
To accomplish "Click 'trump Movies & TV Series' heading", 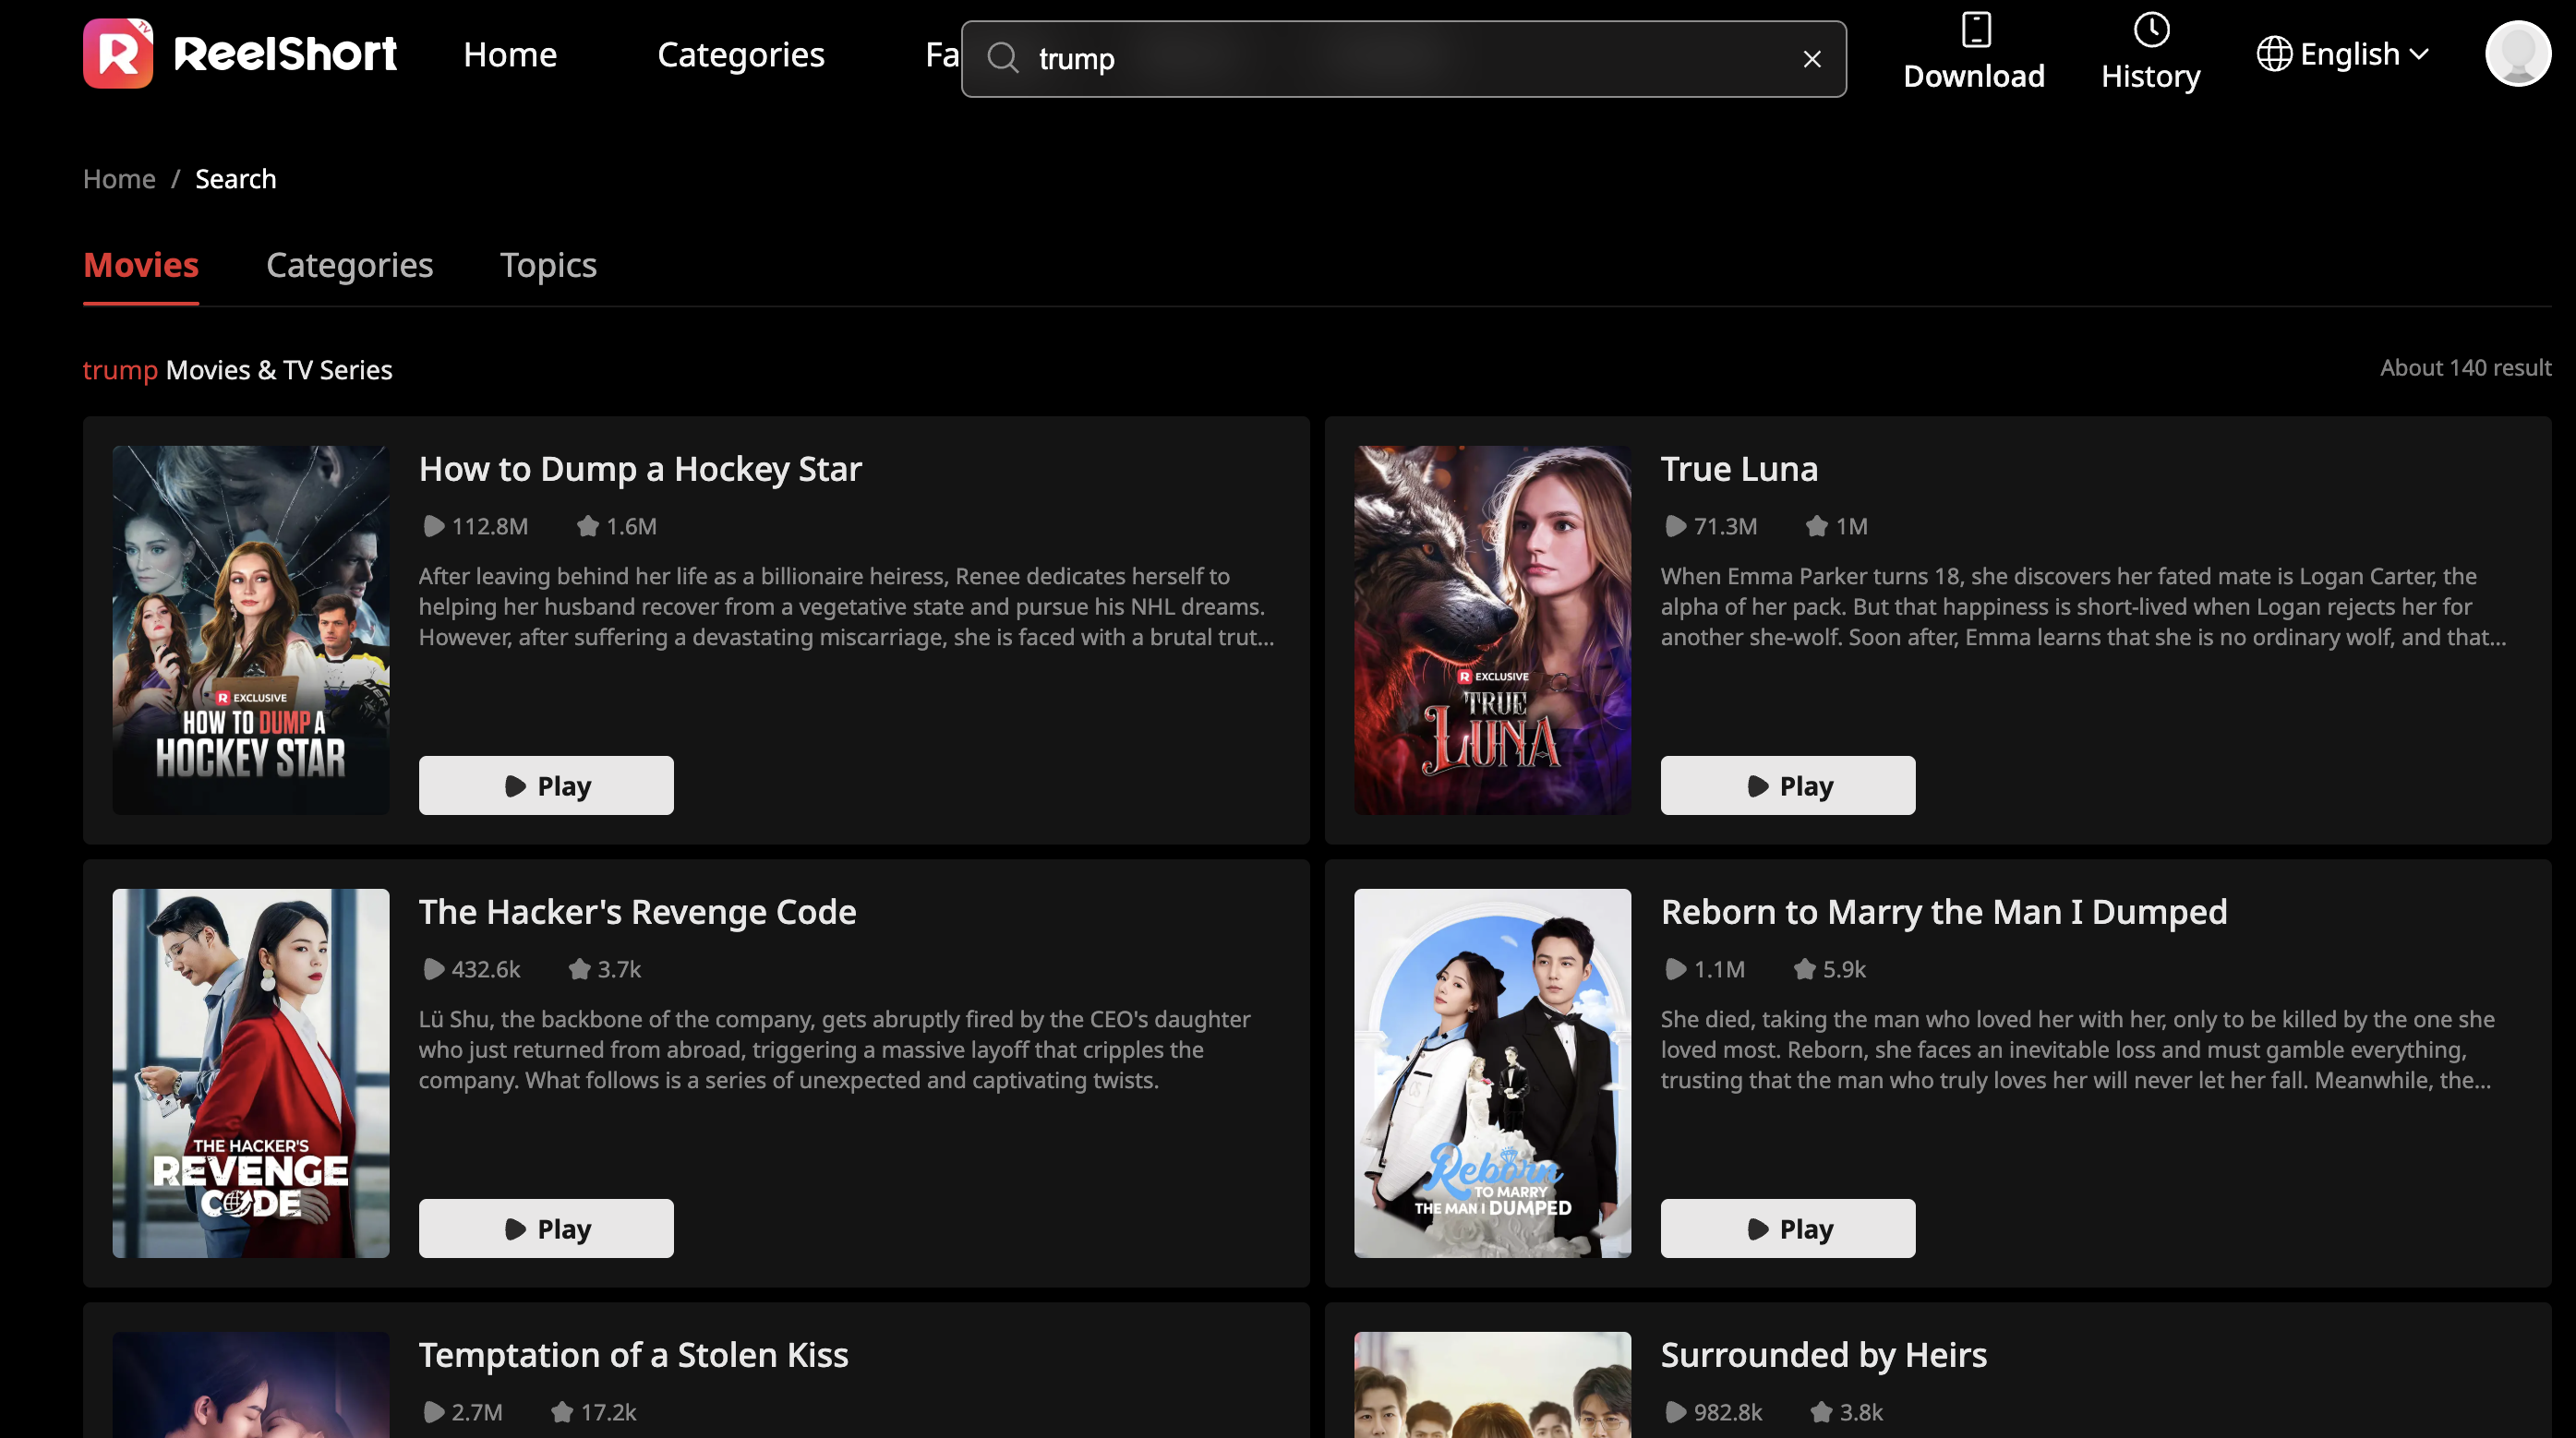I will coord(237,370).
